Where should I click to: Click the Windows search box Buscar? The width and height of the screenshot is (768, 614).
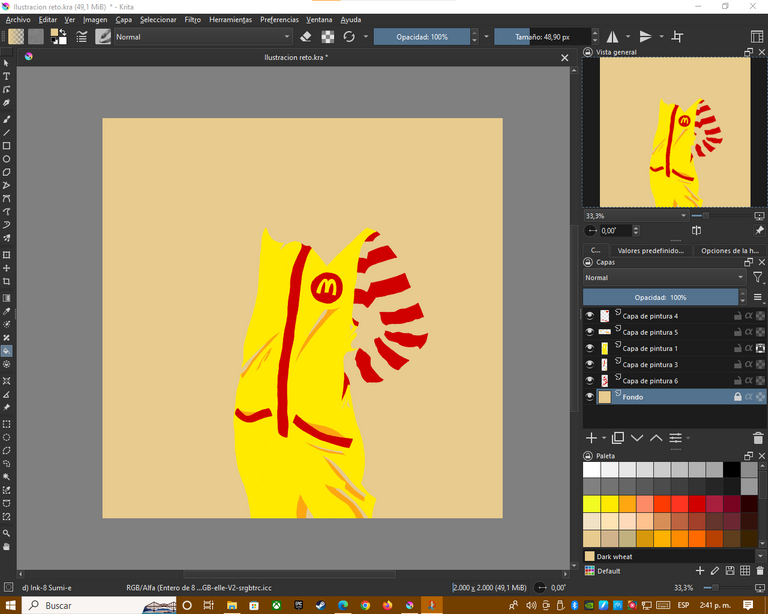pos(99,605)
